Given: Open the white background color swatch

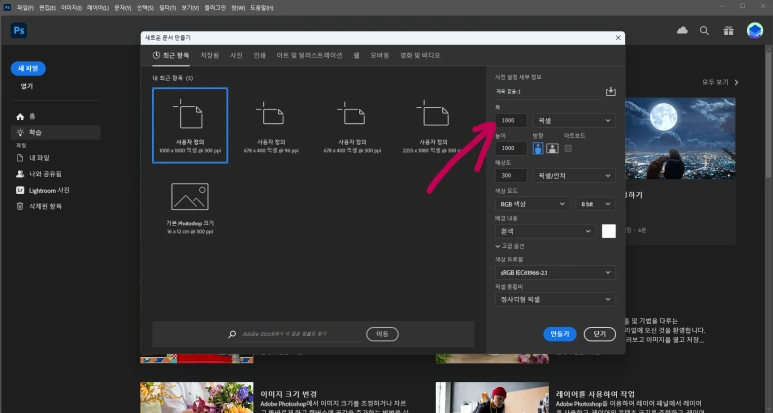Looking at the screenshot, I should [608, 231].
